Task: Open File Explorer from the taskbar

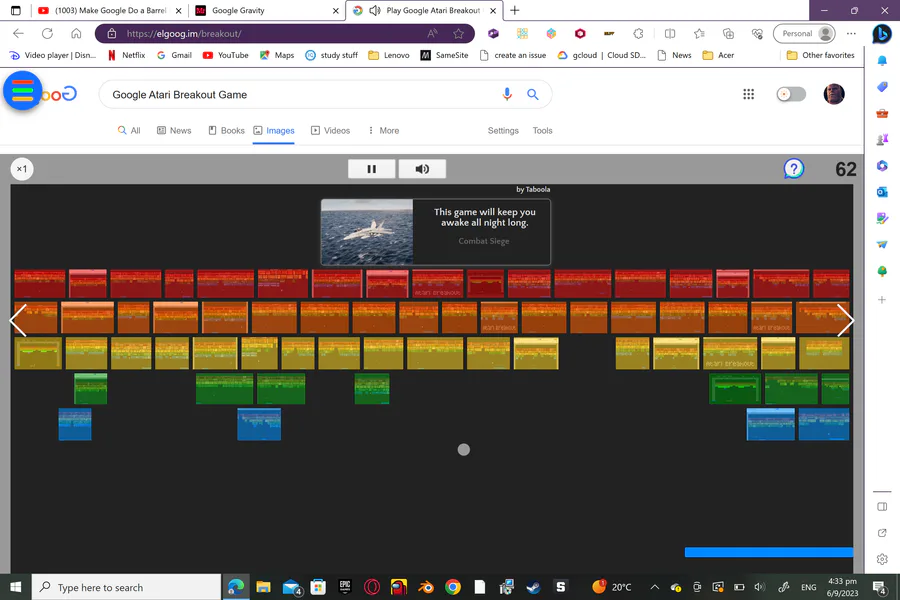Action: (x=263, y=587)
